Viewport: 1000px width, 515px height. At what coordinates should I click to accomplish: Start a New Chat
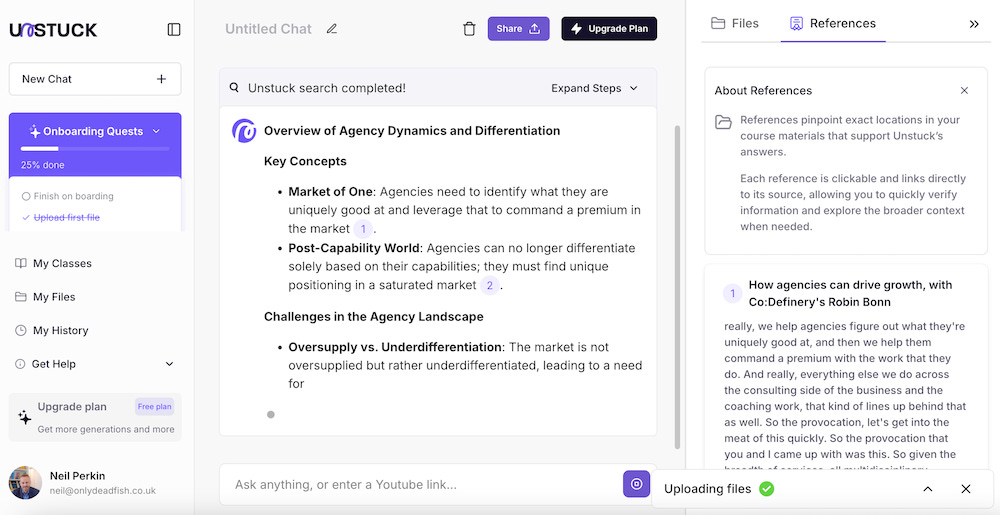click(95, 79)
